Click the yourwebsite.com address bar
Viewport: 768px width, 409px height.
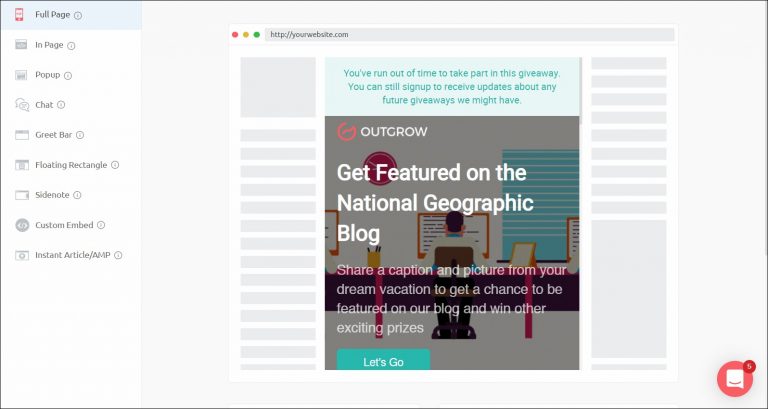click(x=468, y=34)
